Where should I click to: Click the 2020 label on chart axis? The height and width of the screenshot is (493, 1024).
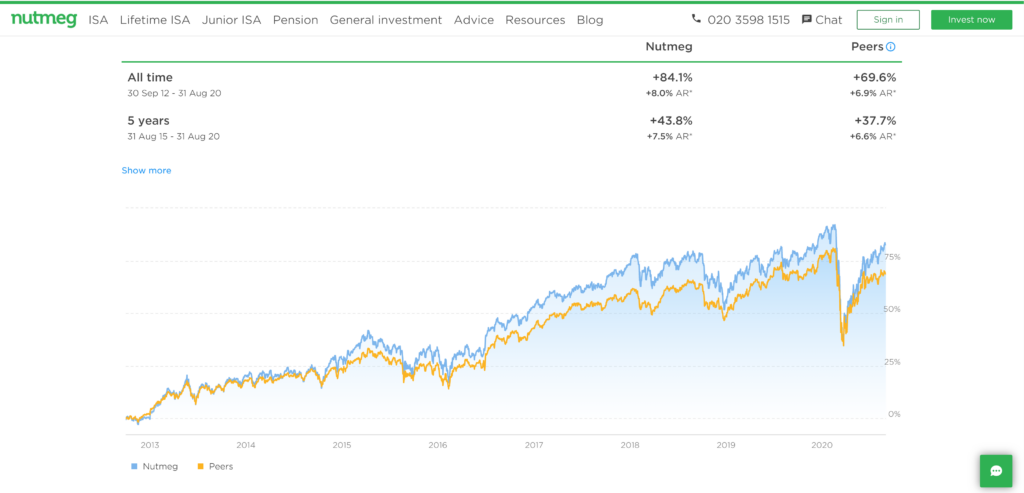(x=822, y=445)
